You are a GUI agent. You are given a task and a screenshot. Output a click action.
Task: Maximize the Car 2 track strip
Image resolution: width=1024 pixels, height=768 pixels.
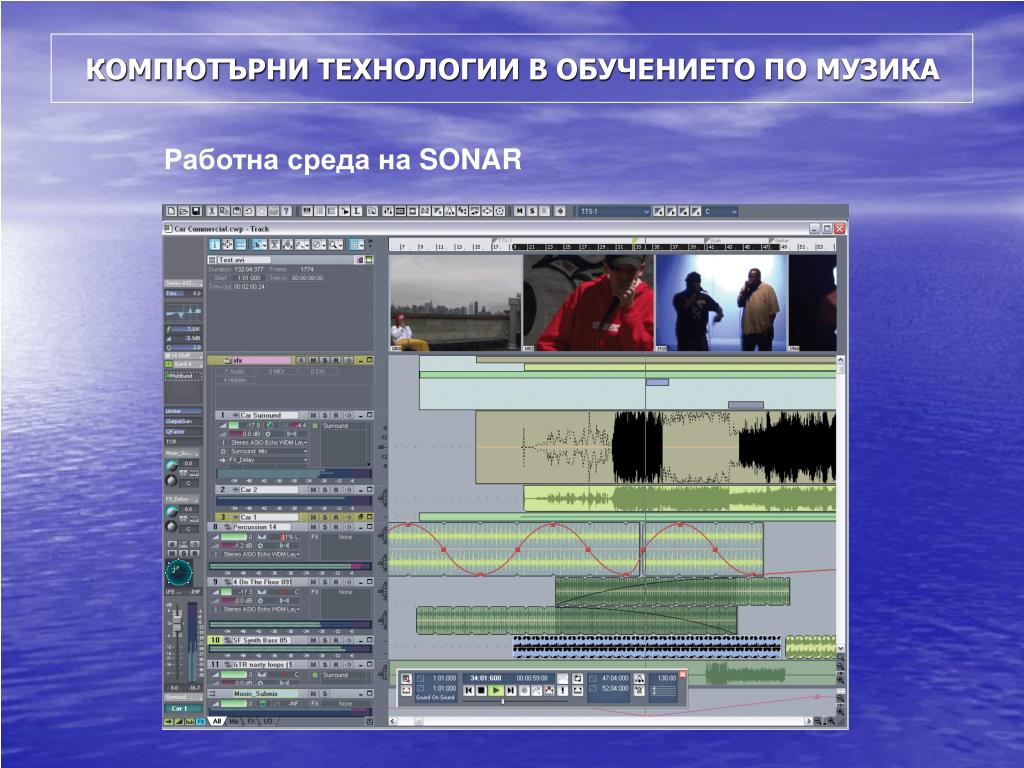click(x=370, y=490)
